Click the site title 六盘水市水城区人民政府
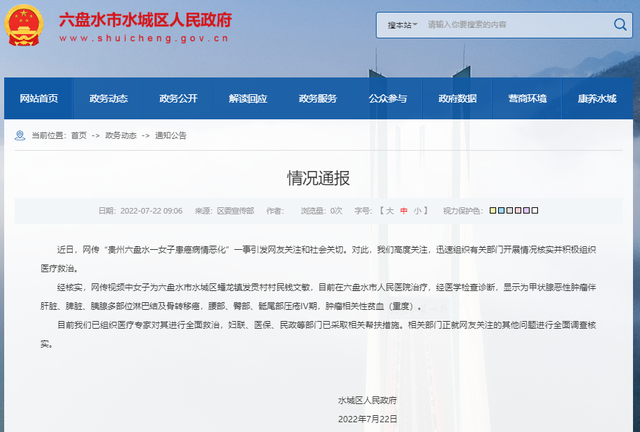640x432 pixels. 145,20
